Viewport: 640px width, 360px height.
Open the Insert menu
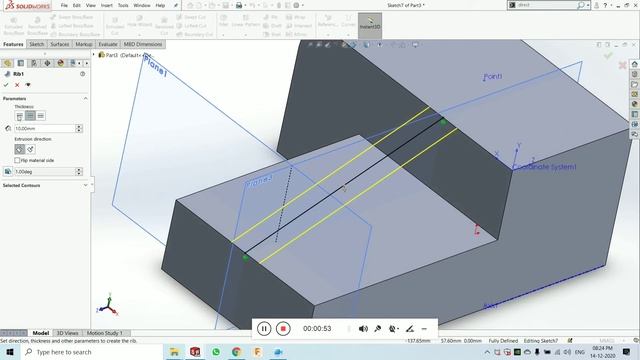click(107, 5)
